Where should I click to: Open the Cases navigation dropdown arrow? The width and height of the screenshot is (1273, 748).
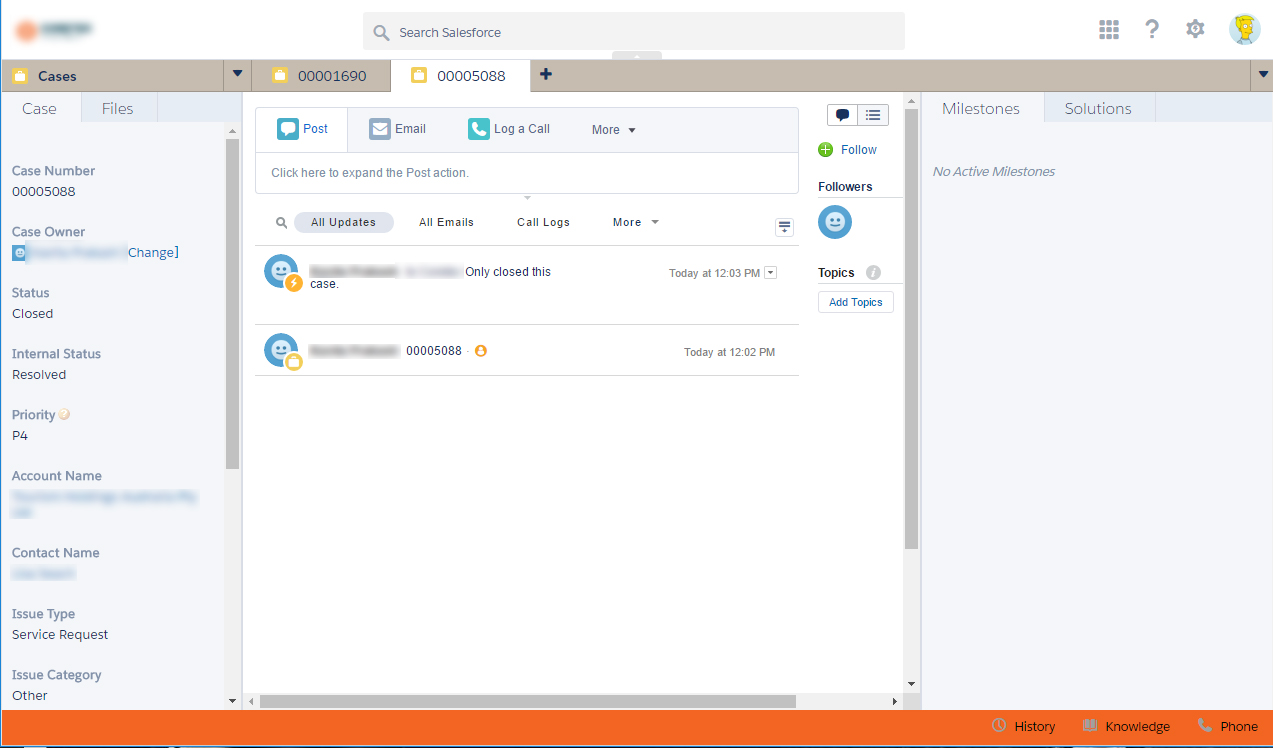tap(237, 74)
